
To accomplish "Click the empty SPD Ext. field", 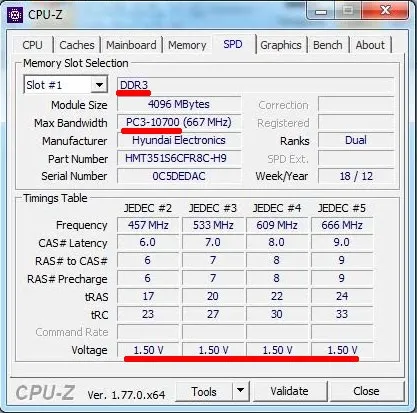I will 356,158.
